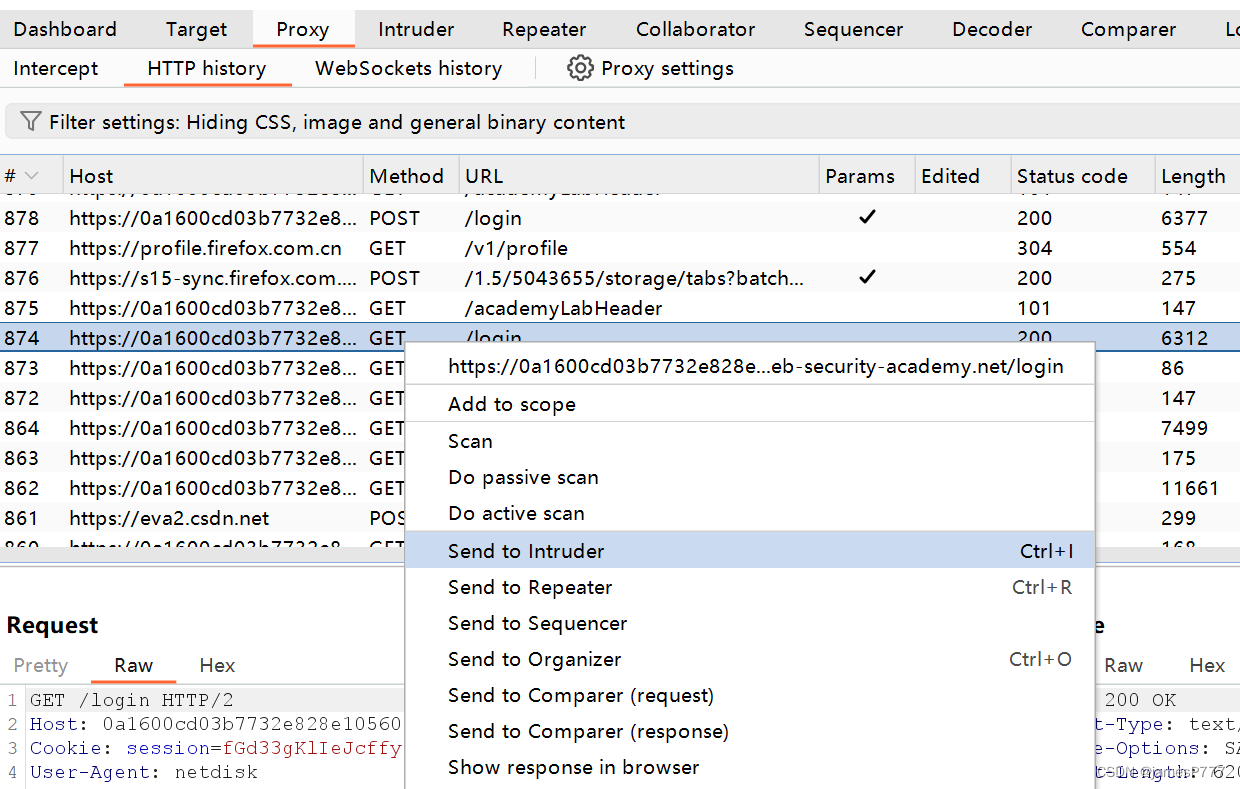Switch to the Dashboard tab
Screen dimensions: 1240x789
pyautogui.click(x=64, y=29)
